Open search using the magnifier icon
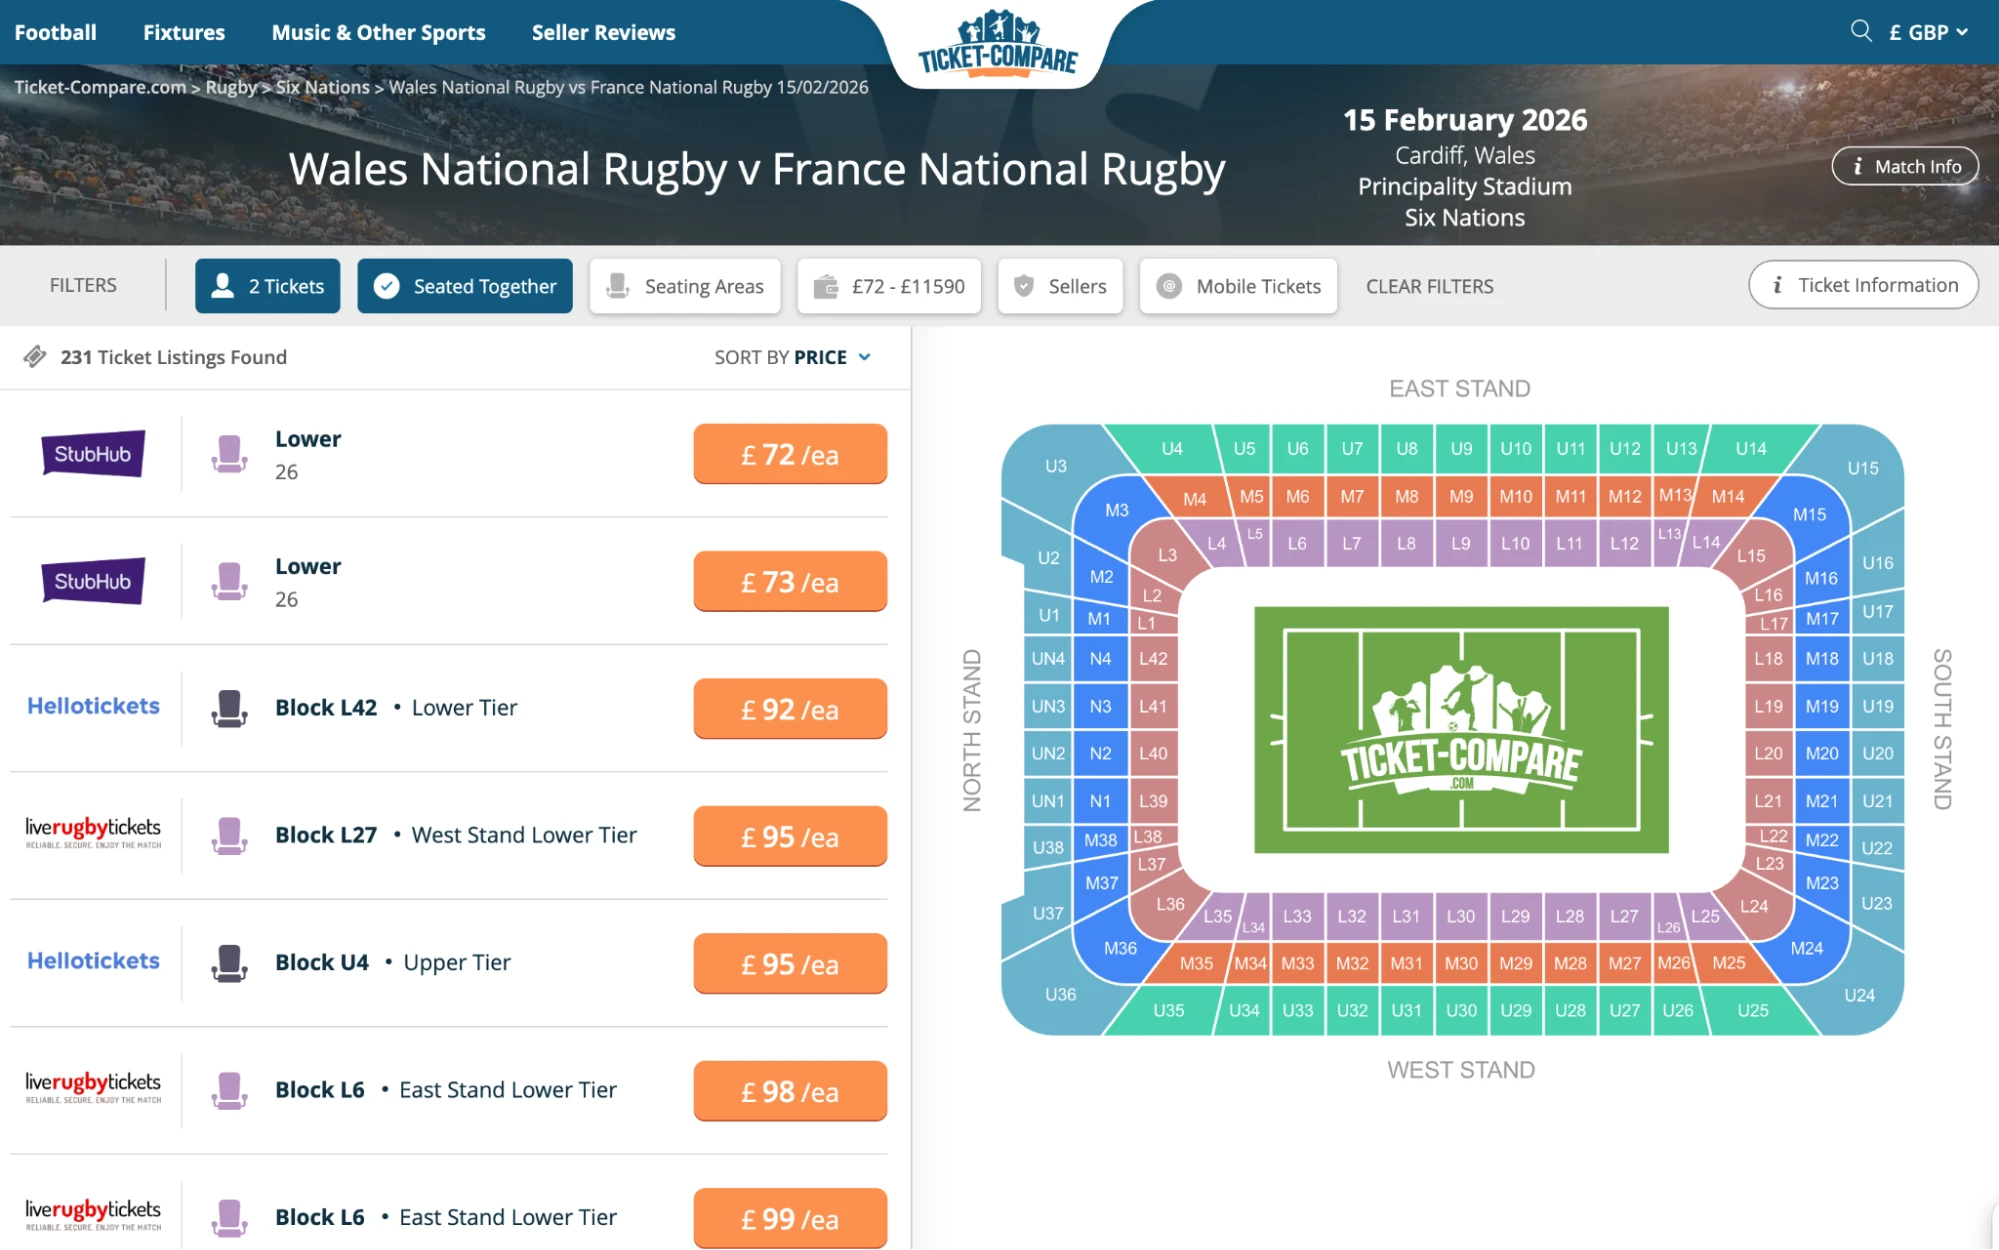 tap(1860, 31)
